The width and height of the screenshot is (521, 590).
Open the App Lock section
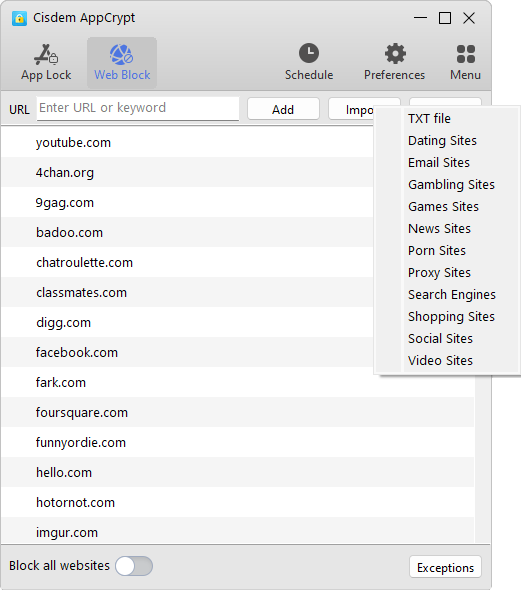(46, 62)
